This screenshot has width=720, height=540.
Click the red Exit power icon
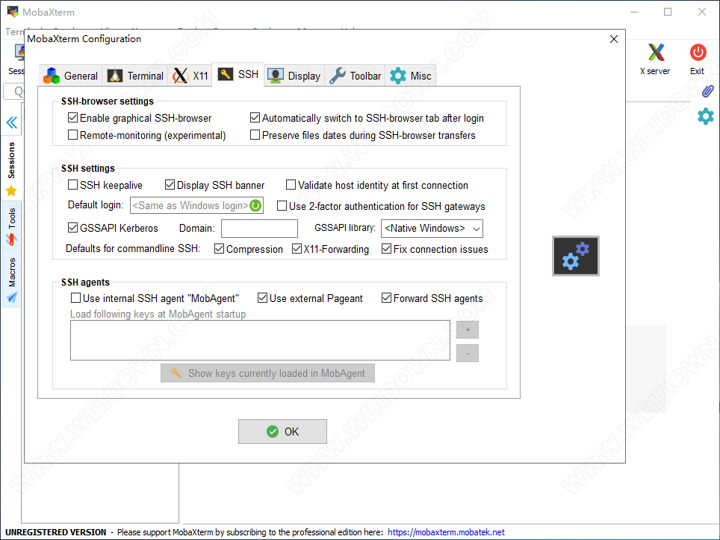coord(697,55)
